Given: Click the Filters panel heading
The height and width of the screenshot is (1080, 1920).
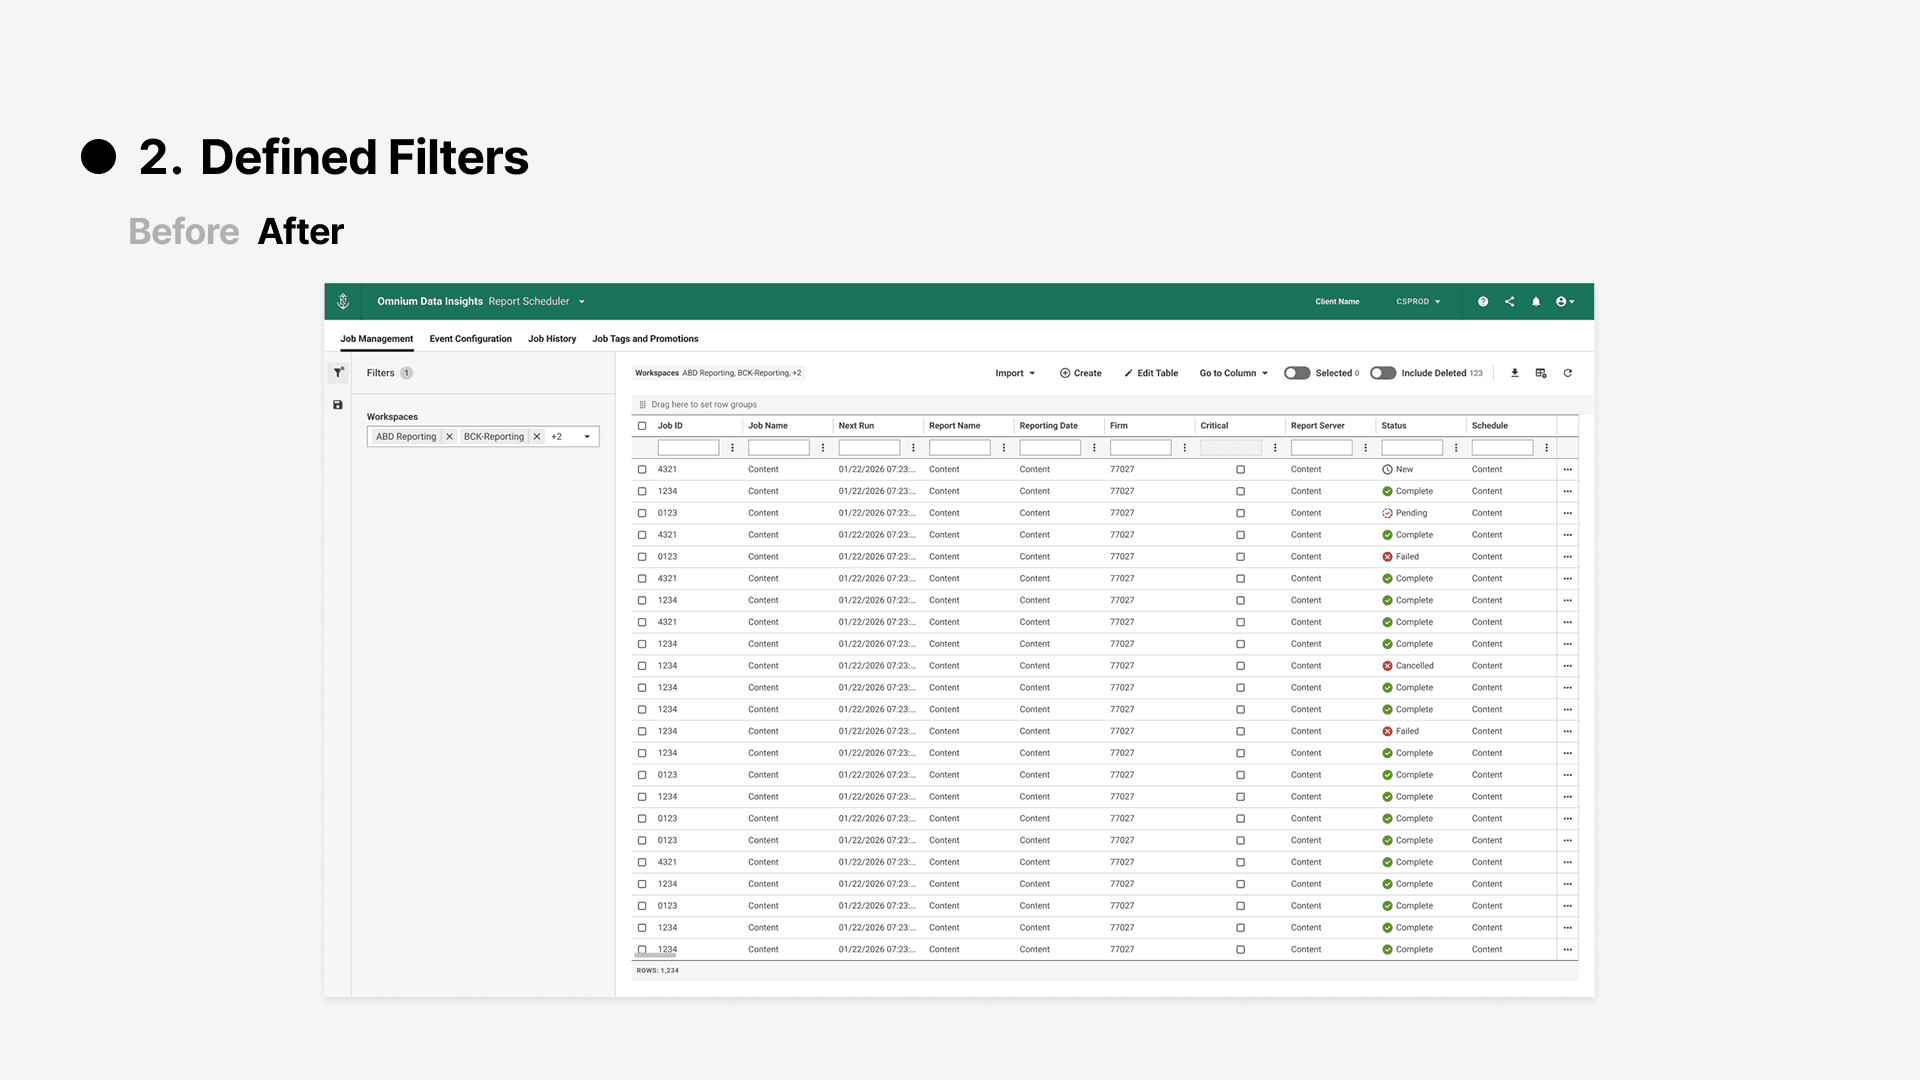Looking at the screenshot, I should click(380, 373).
